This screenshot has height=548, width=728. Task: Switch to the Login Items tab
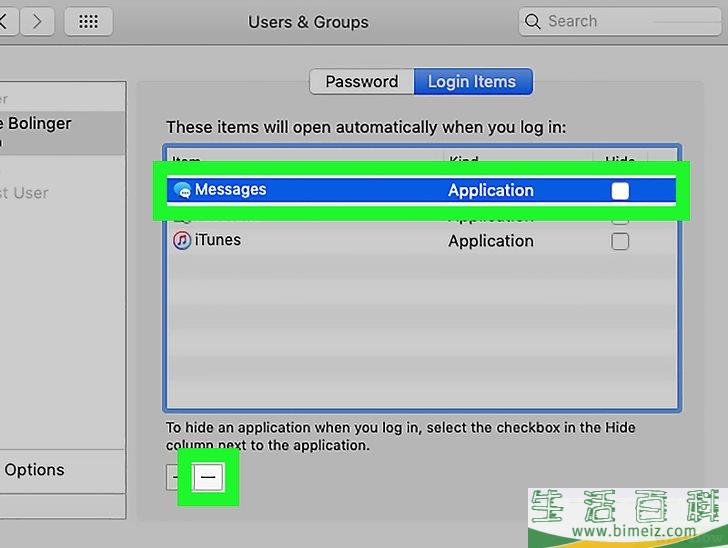pyautogui.click(x=473, y=82)
